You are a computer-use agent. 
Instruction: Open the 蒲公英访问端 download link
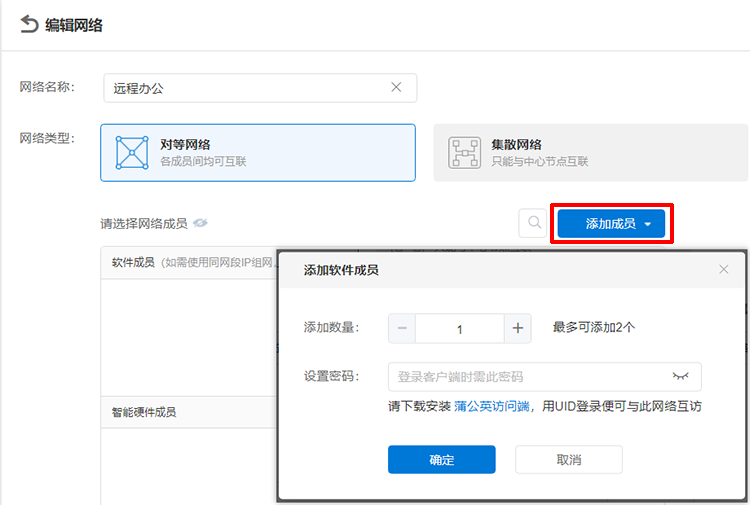pyautogui.click(x=492, y=406)
